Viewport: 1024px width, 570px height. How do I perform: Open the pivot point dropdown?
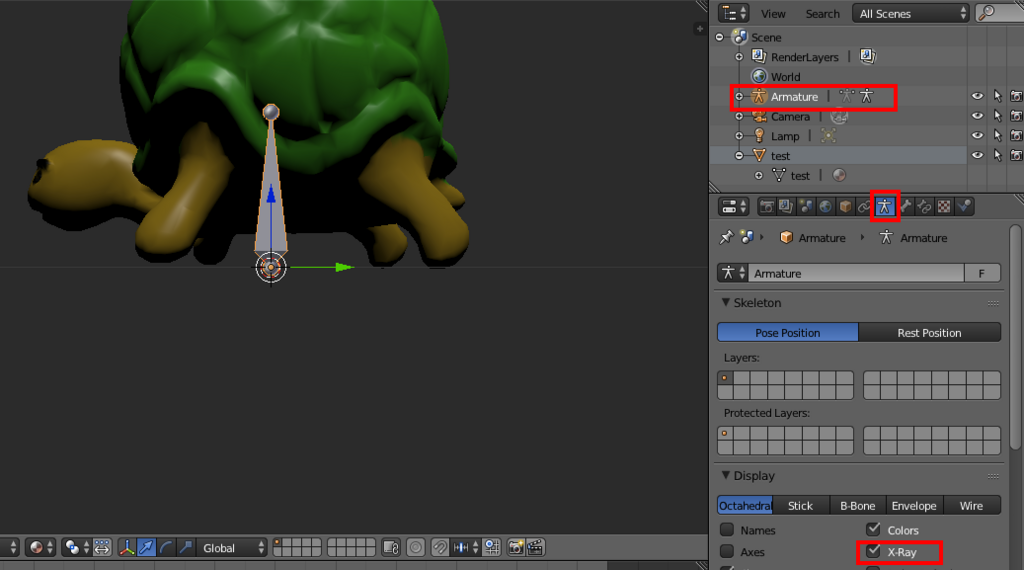tap(76, 547)
